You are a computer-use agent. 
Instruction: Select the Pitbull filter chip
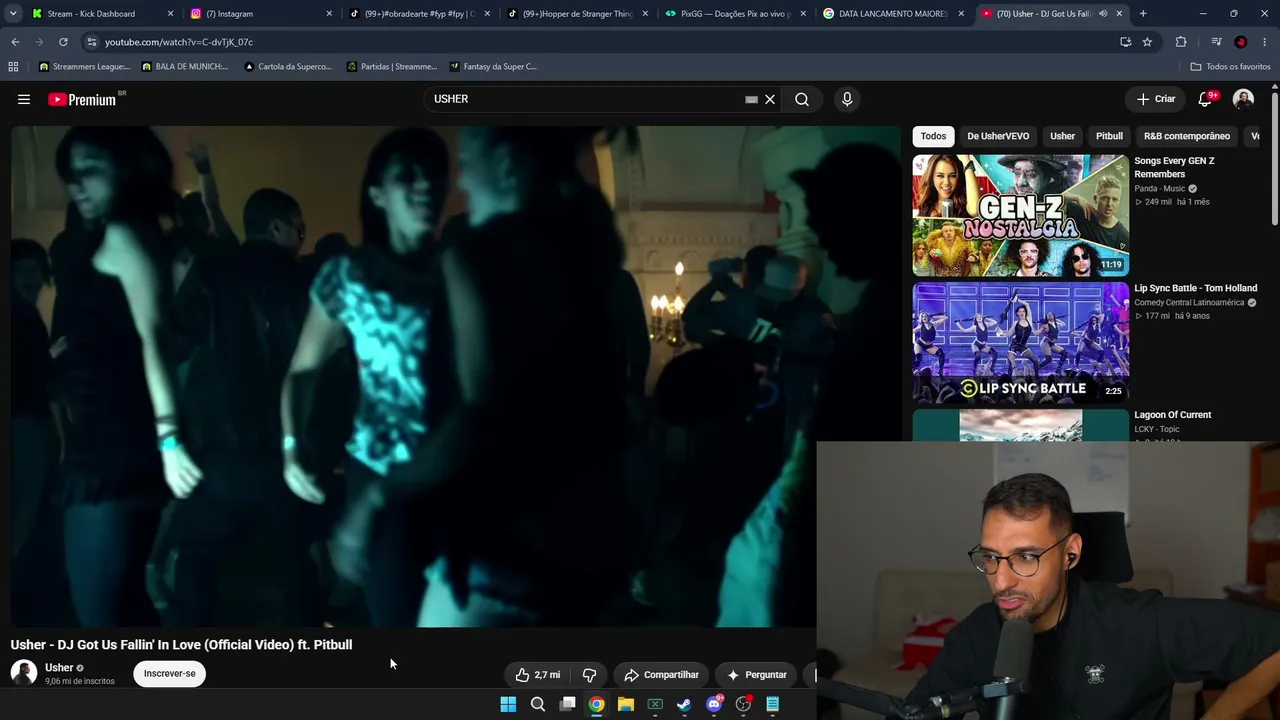(x=1109, y=136)
